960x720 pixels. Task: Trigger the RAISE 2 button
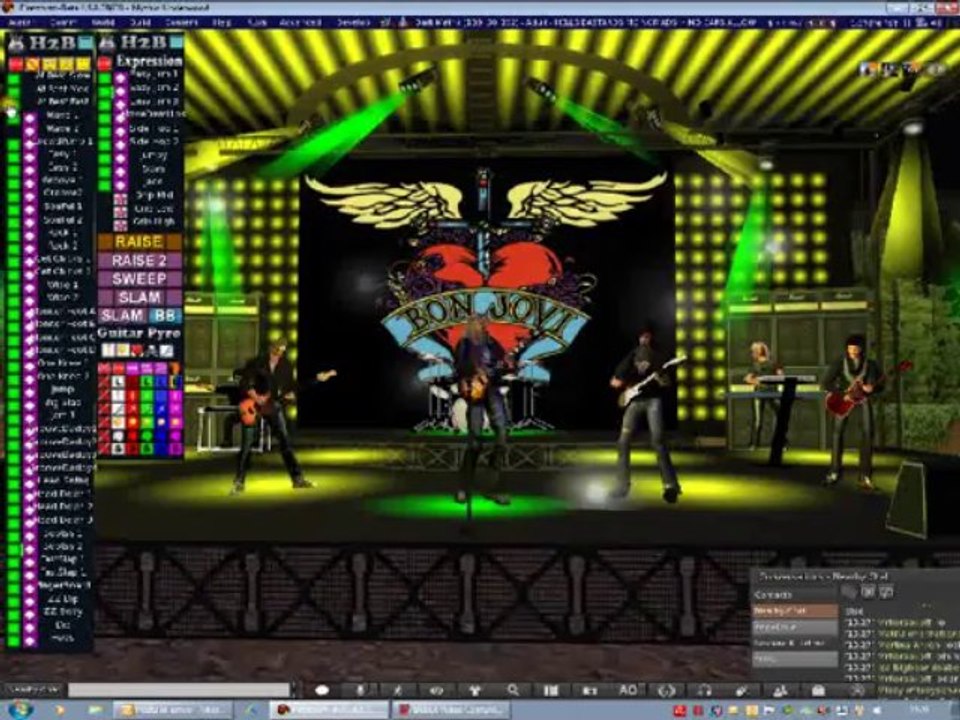coord(140,261)
